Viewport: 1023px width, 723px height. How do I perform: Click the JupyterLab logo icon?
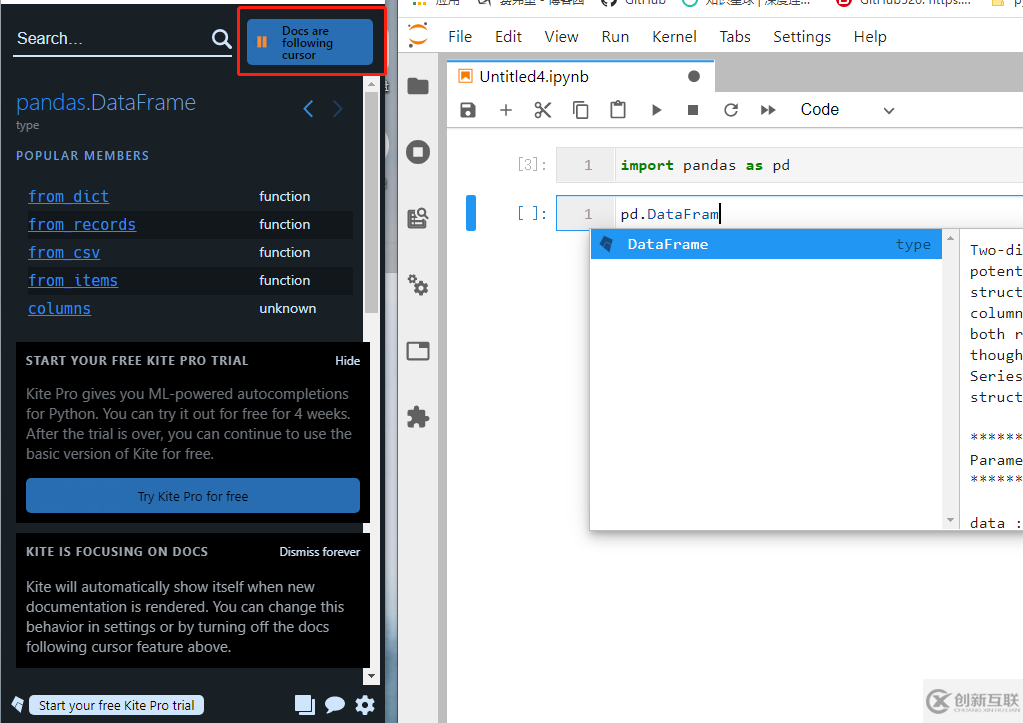[x=418, y=35]
